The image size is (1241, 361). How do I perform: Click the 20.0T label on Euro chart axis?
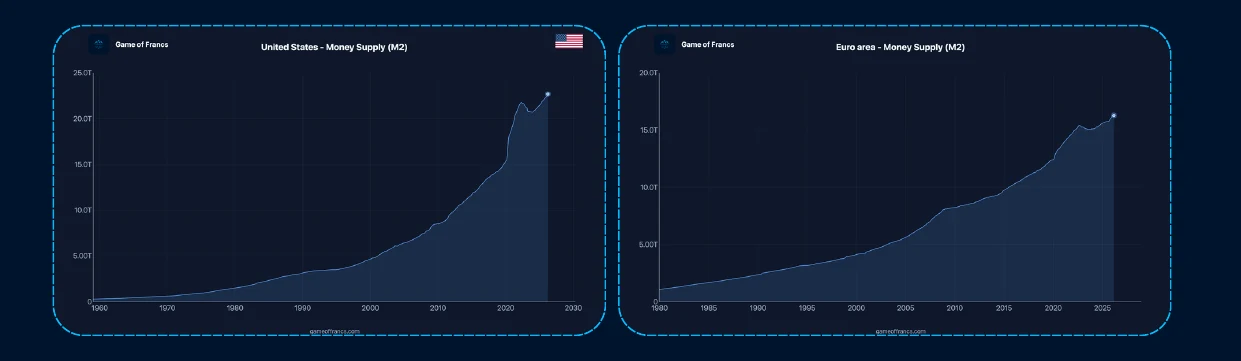[648, 73]
